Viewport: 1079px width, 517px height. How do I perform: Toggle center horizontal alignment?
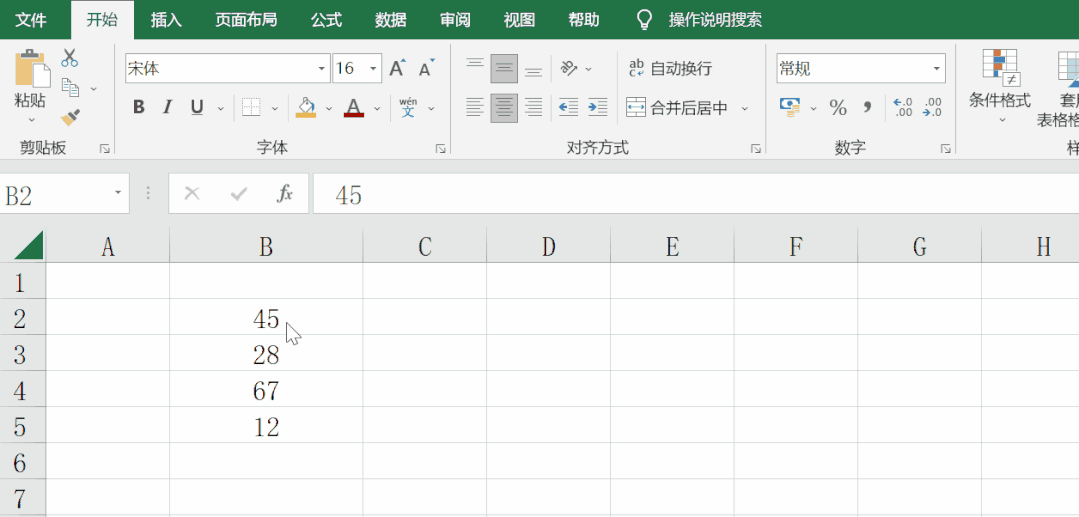pyautogui.click(x=504, y=107)
